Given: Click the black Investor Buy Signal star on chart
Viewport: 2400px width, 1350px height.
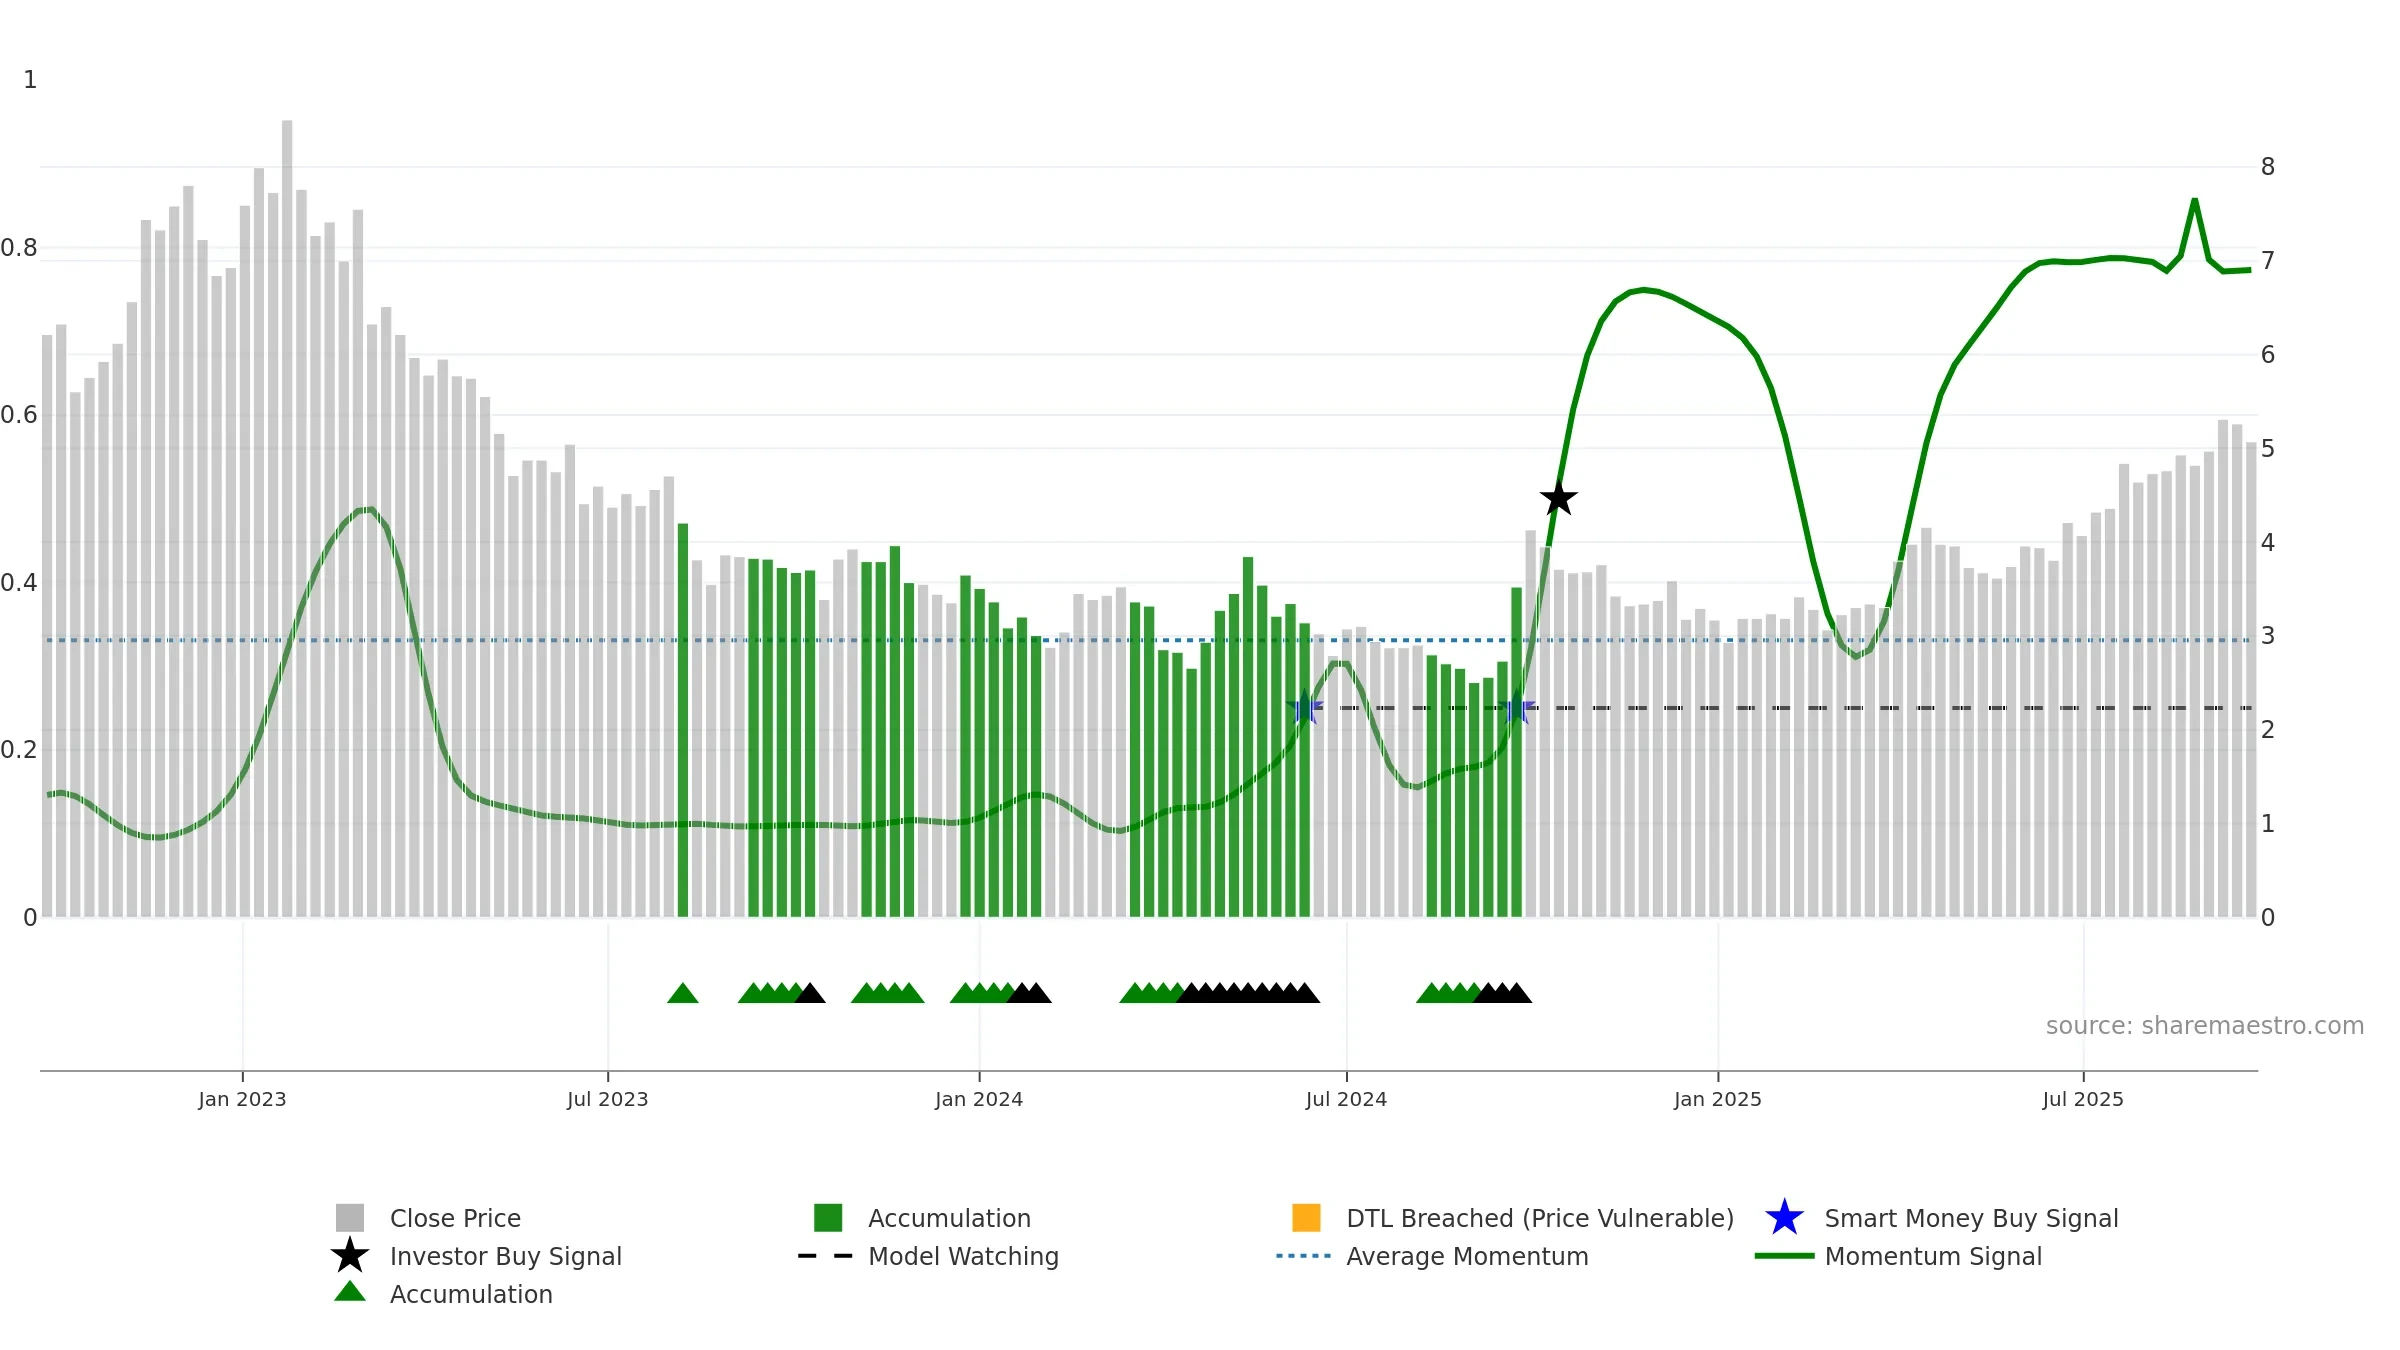Looking at the screenshot, I should pos(1558,498).
